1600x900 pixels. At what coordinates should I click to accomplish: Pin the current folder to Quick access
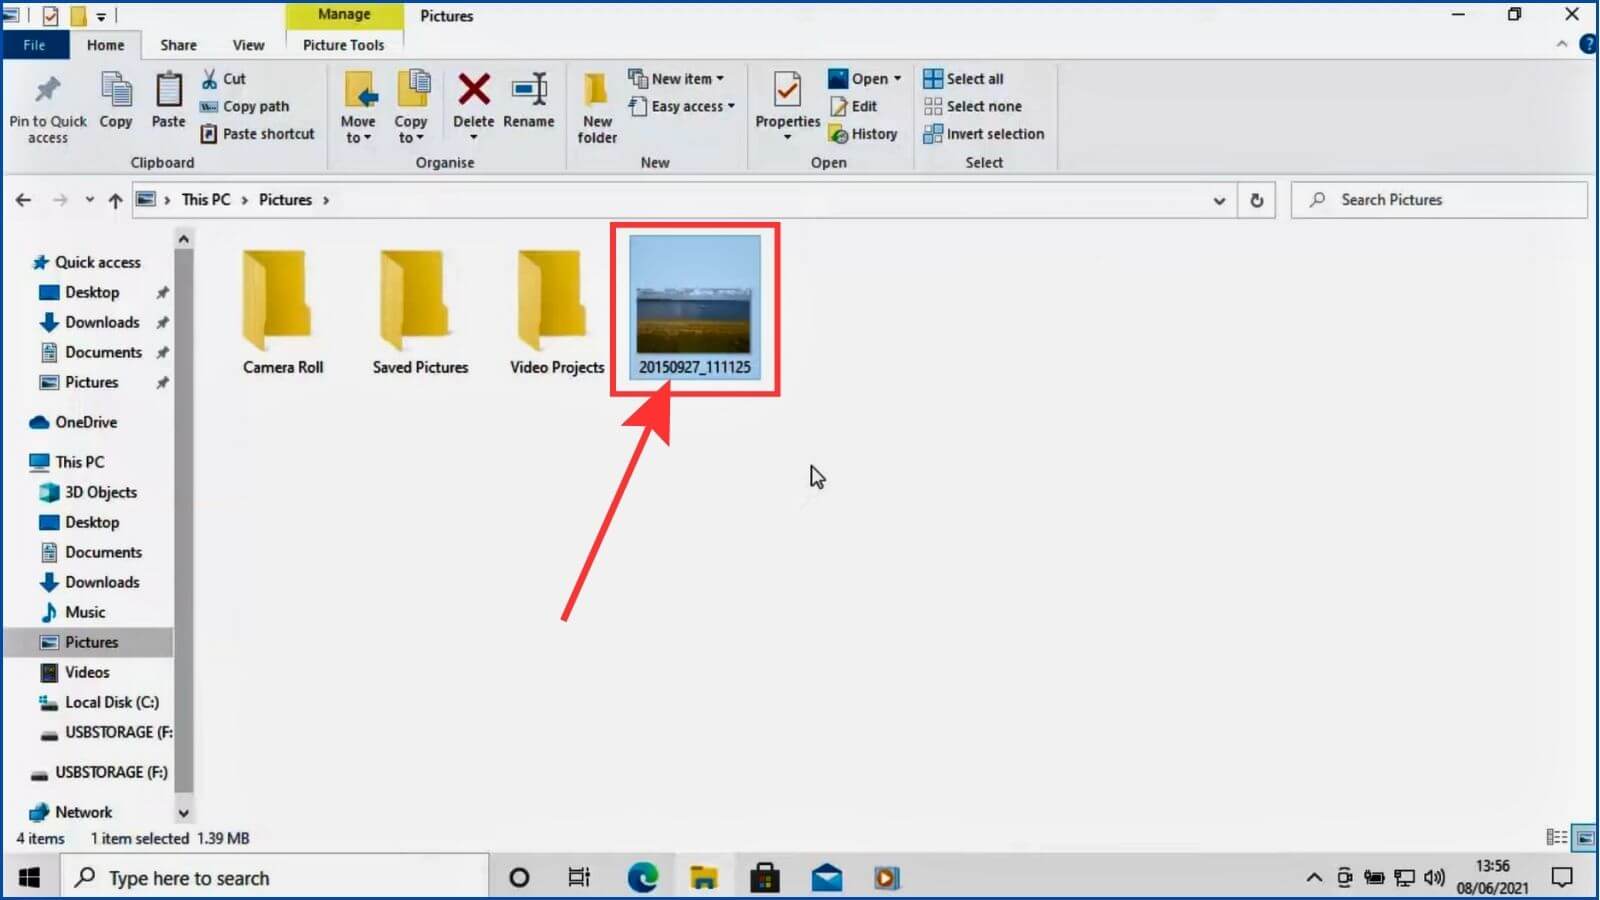[x=46, y=105]
